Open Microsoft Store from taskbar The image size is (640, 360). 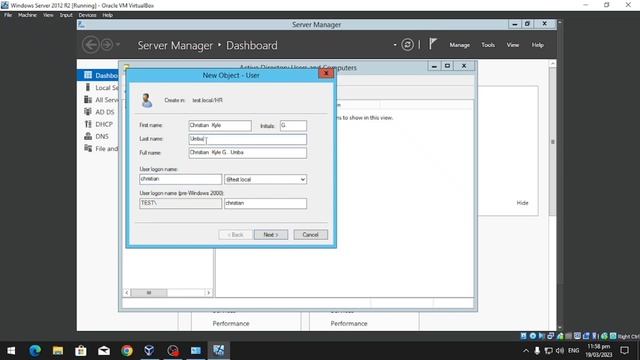pos(81,350)
